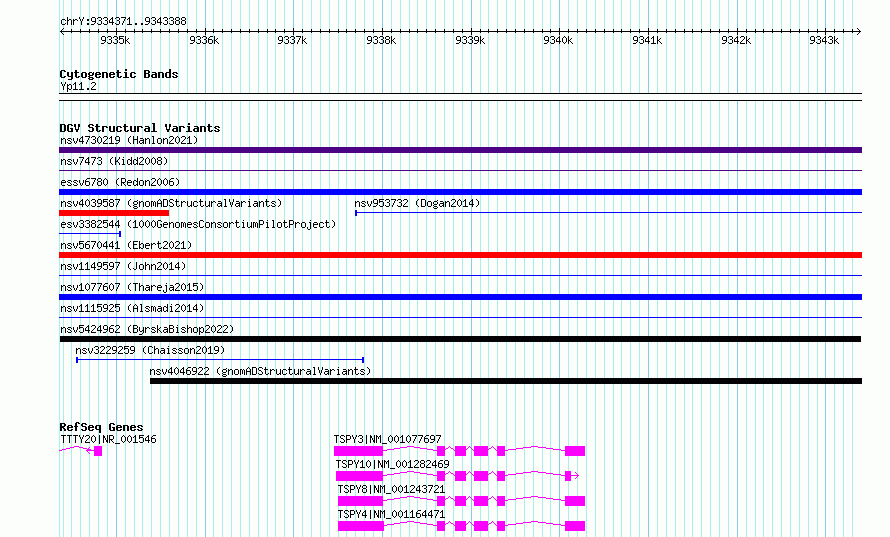Select variant label nsv4046922 (gnomADStructuralVariants)
The image size is (890, 537).
point(260,371)
